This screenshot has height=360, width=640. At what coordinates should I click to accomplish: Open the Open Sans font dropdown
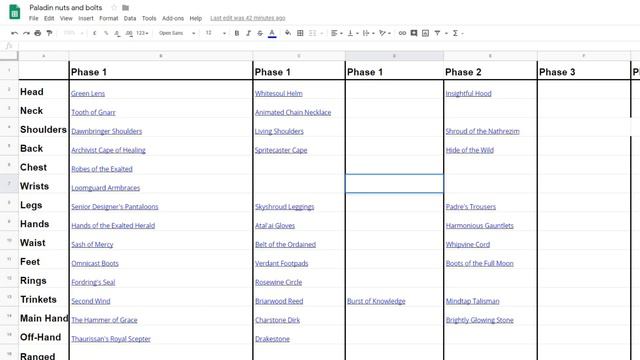[x=177, y=33]
